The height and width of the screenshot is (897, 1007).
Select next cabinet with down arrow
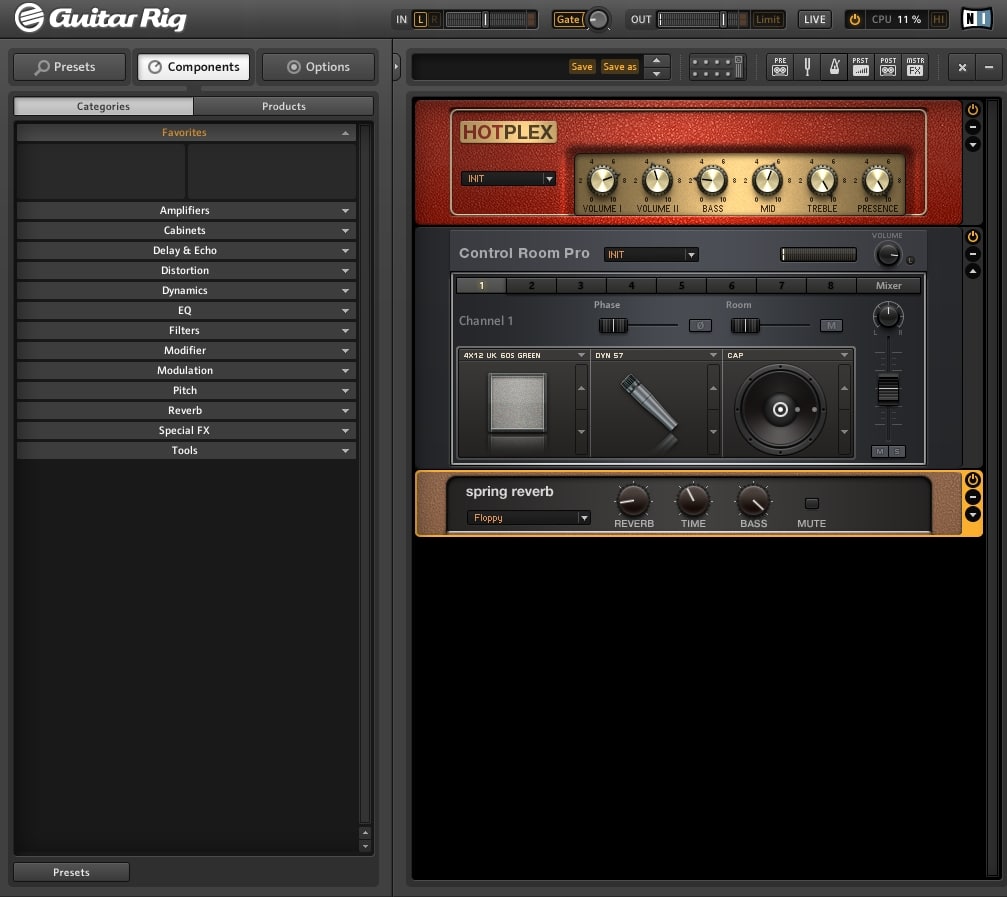[581, 432]
